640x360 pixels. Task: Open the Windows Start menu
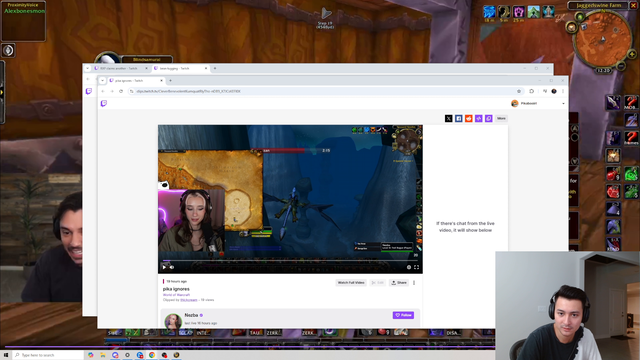[x=6, y=355]
